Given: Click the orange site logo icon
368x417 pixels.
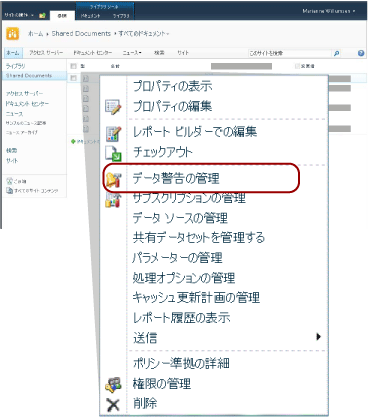Looking at the screenshot, I should tap(13, 34).
